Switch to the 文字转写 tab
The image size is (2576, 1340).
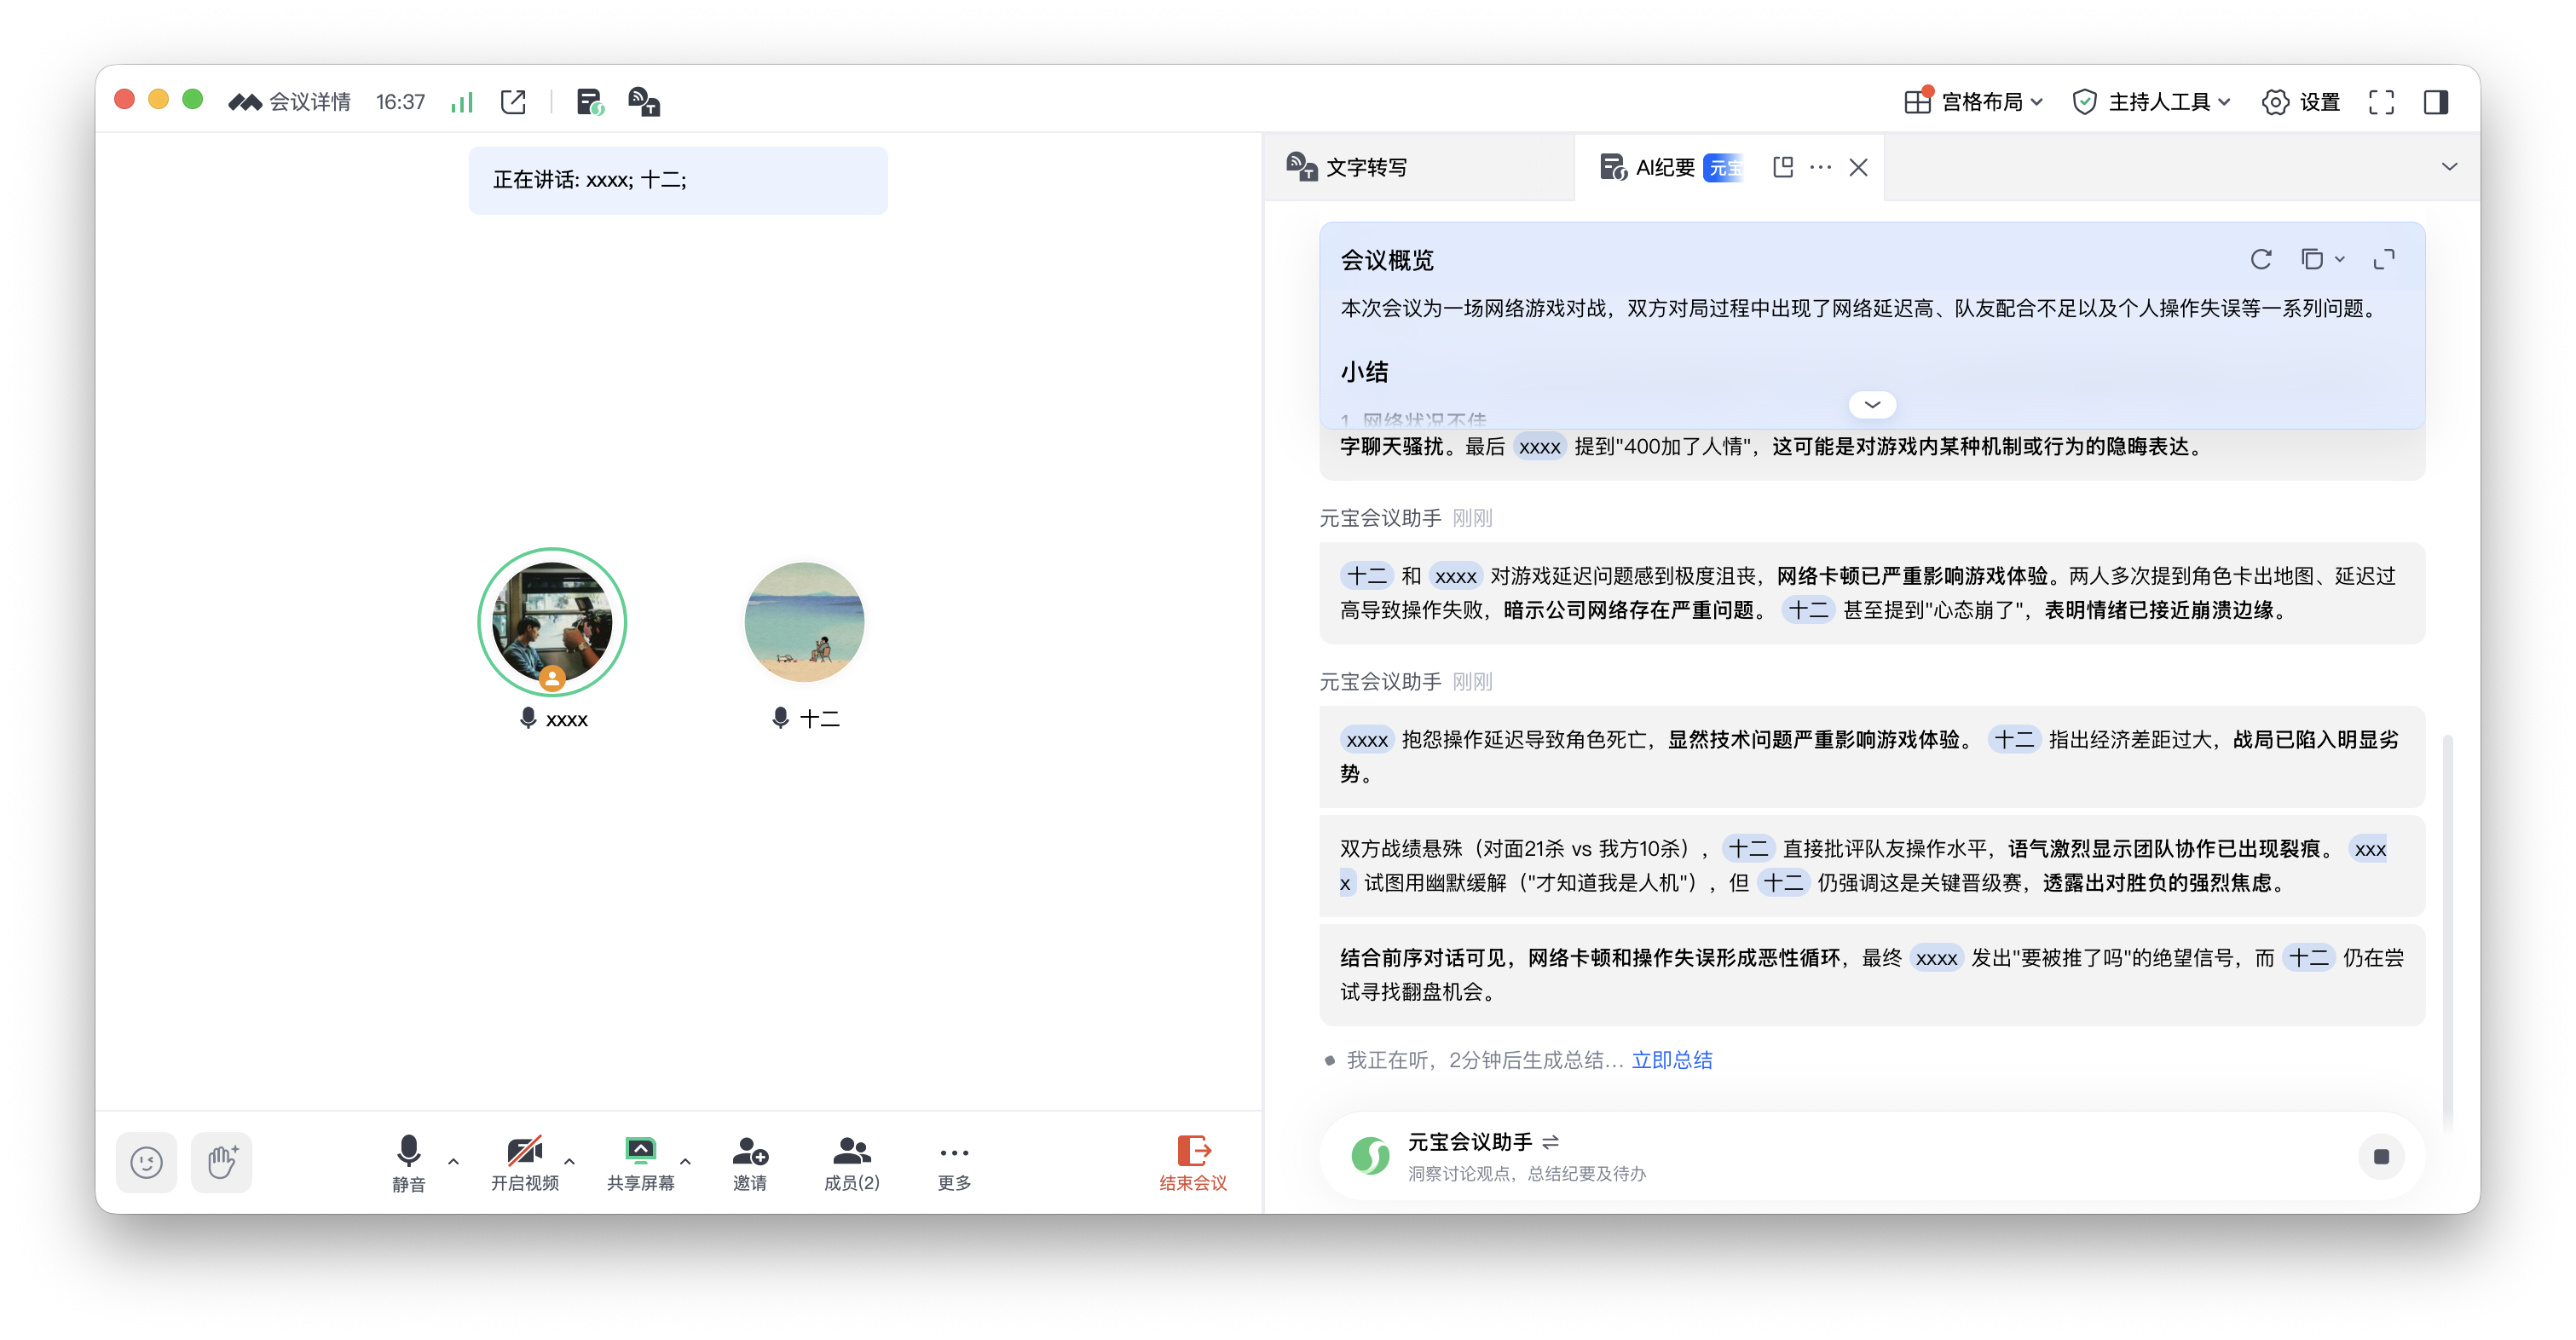point(1366,167)
